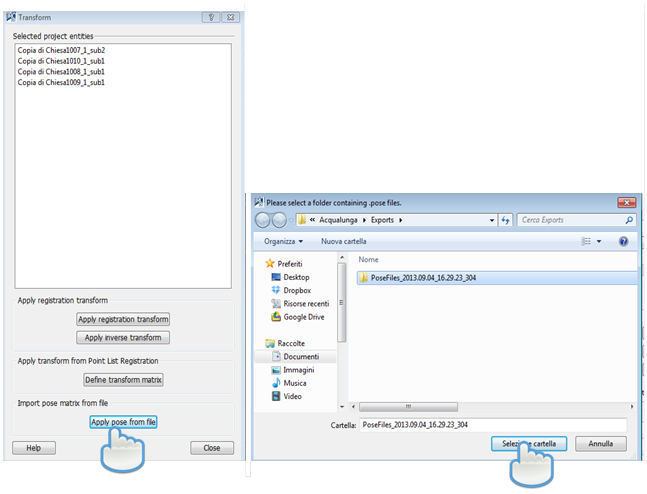Expand the view options dropdown arrow

[x=599, y=241]
